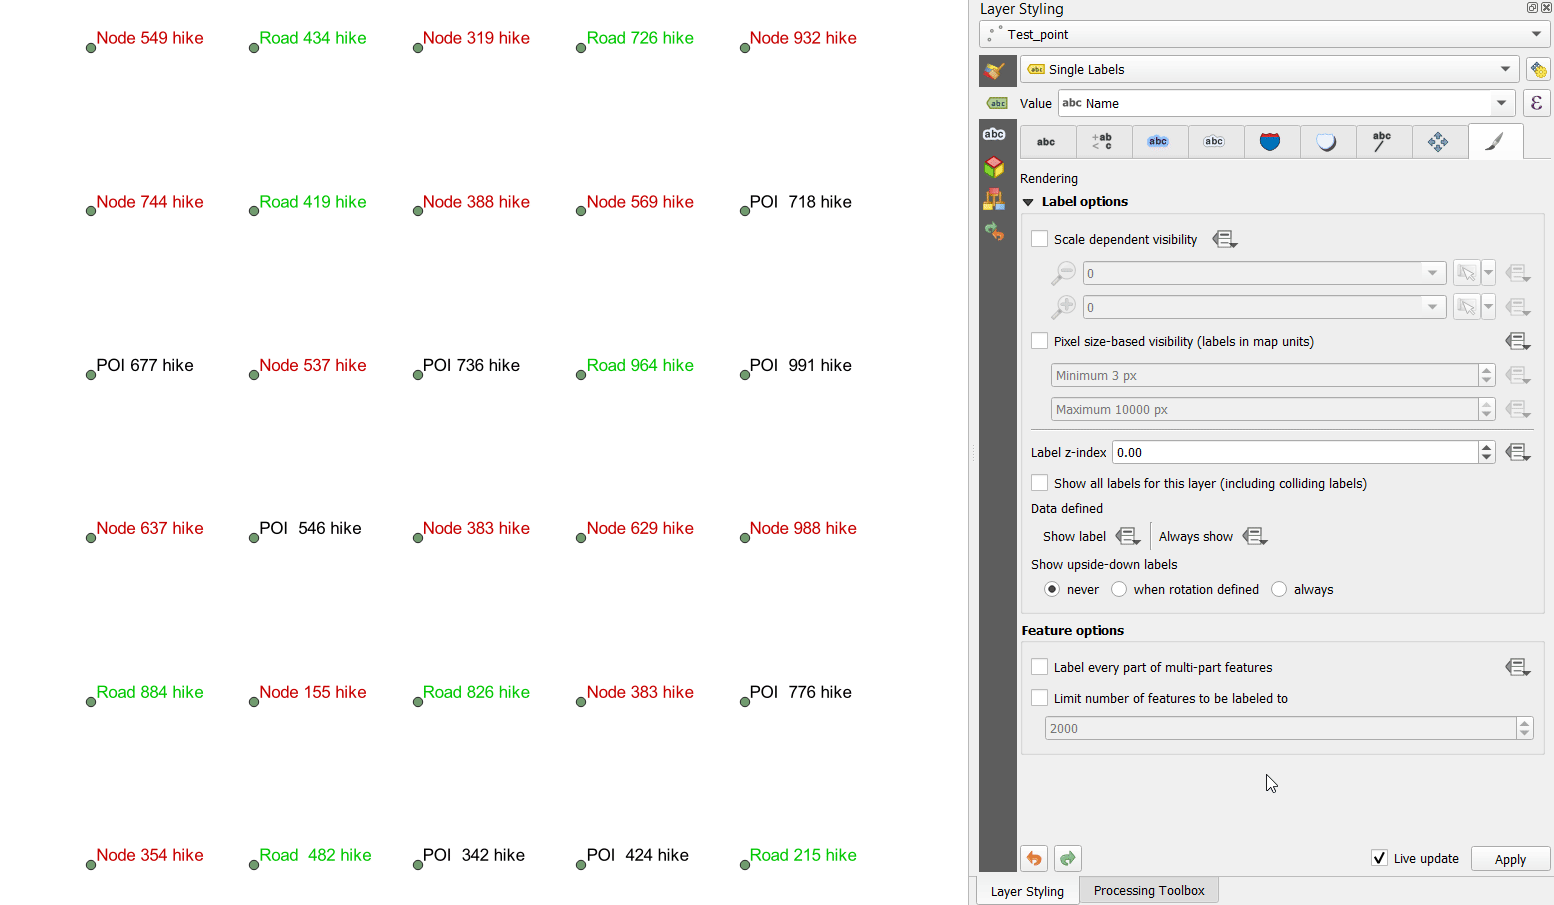
Task: Switch to the Callouts settings tab
Action: coord(1383,141)
